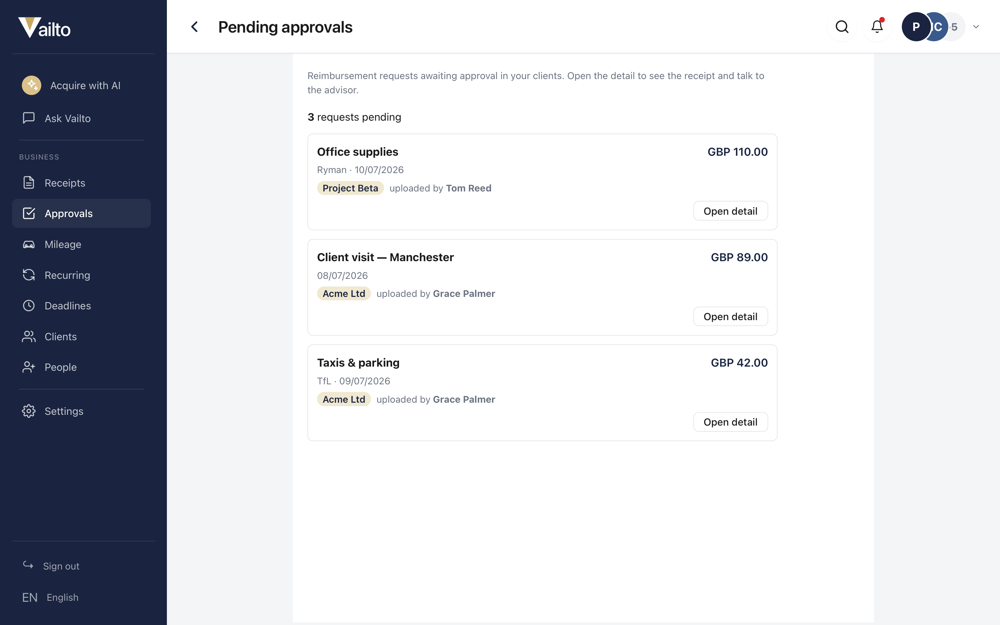Click the Clients people icon
1000x625 pixels.
(x=29, y=336)
